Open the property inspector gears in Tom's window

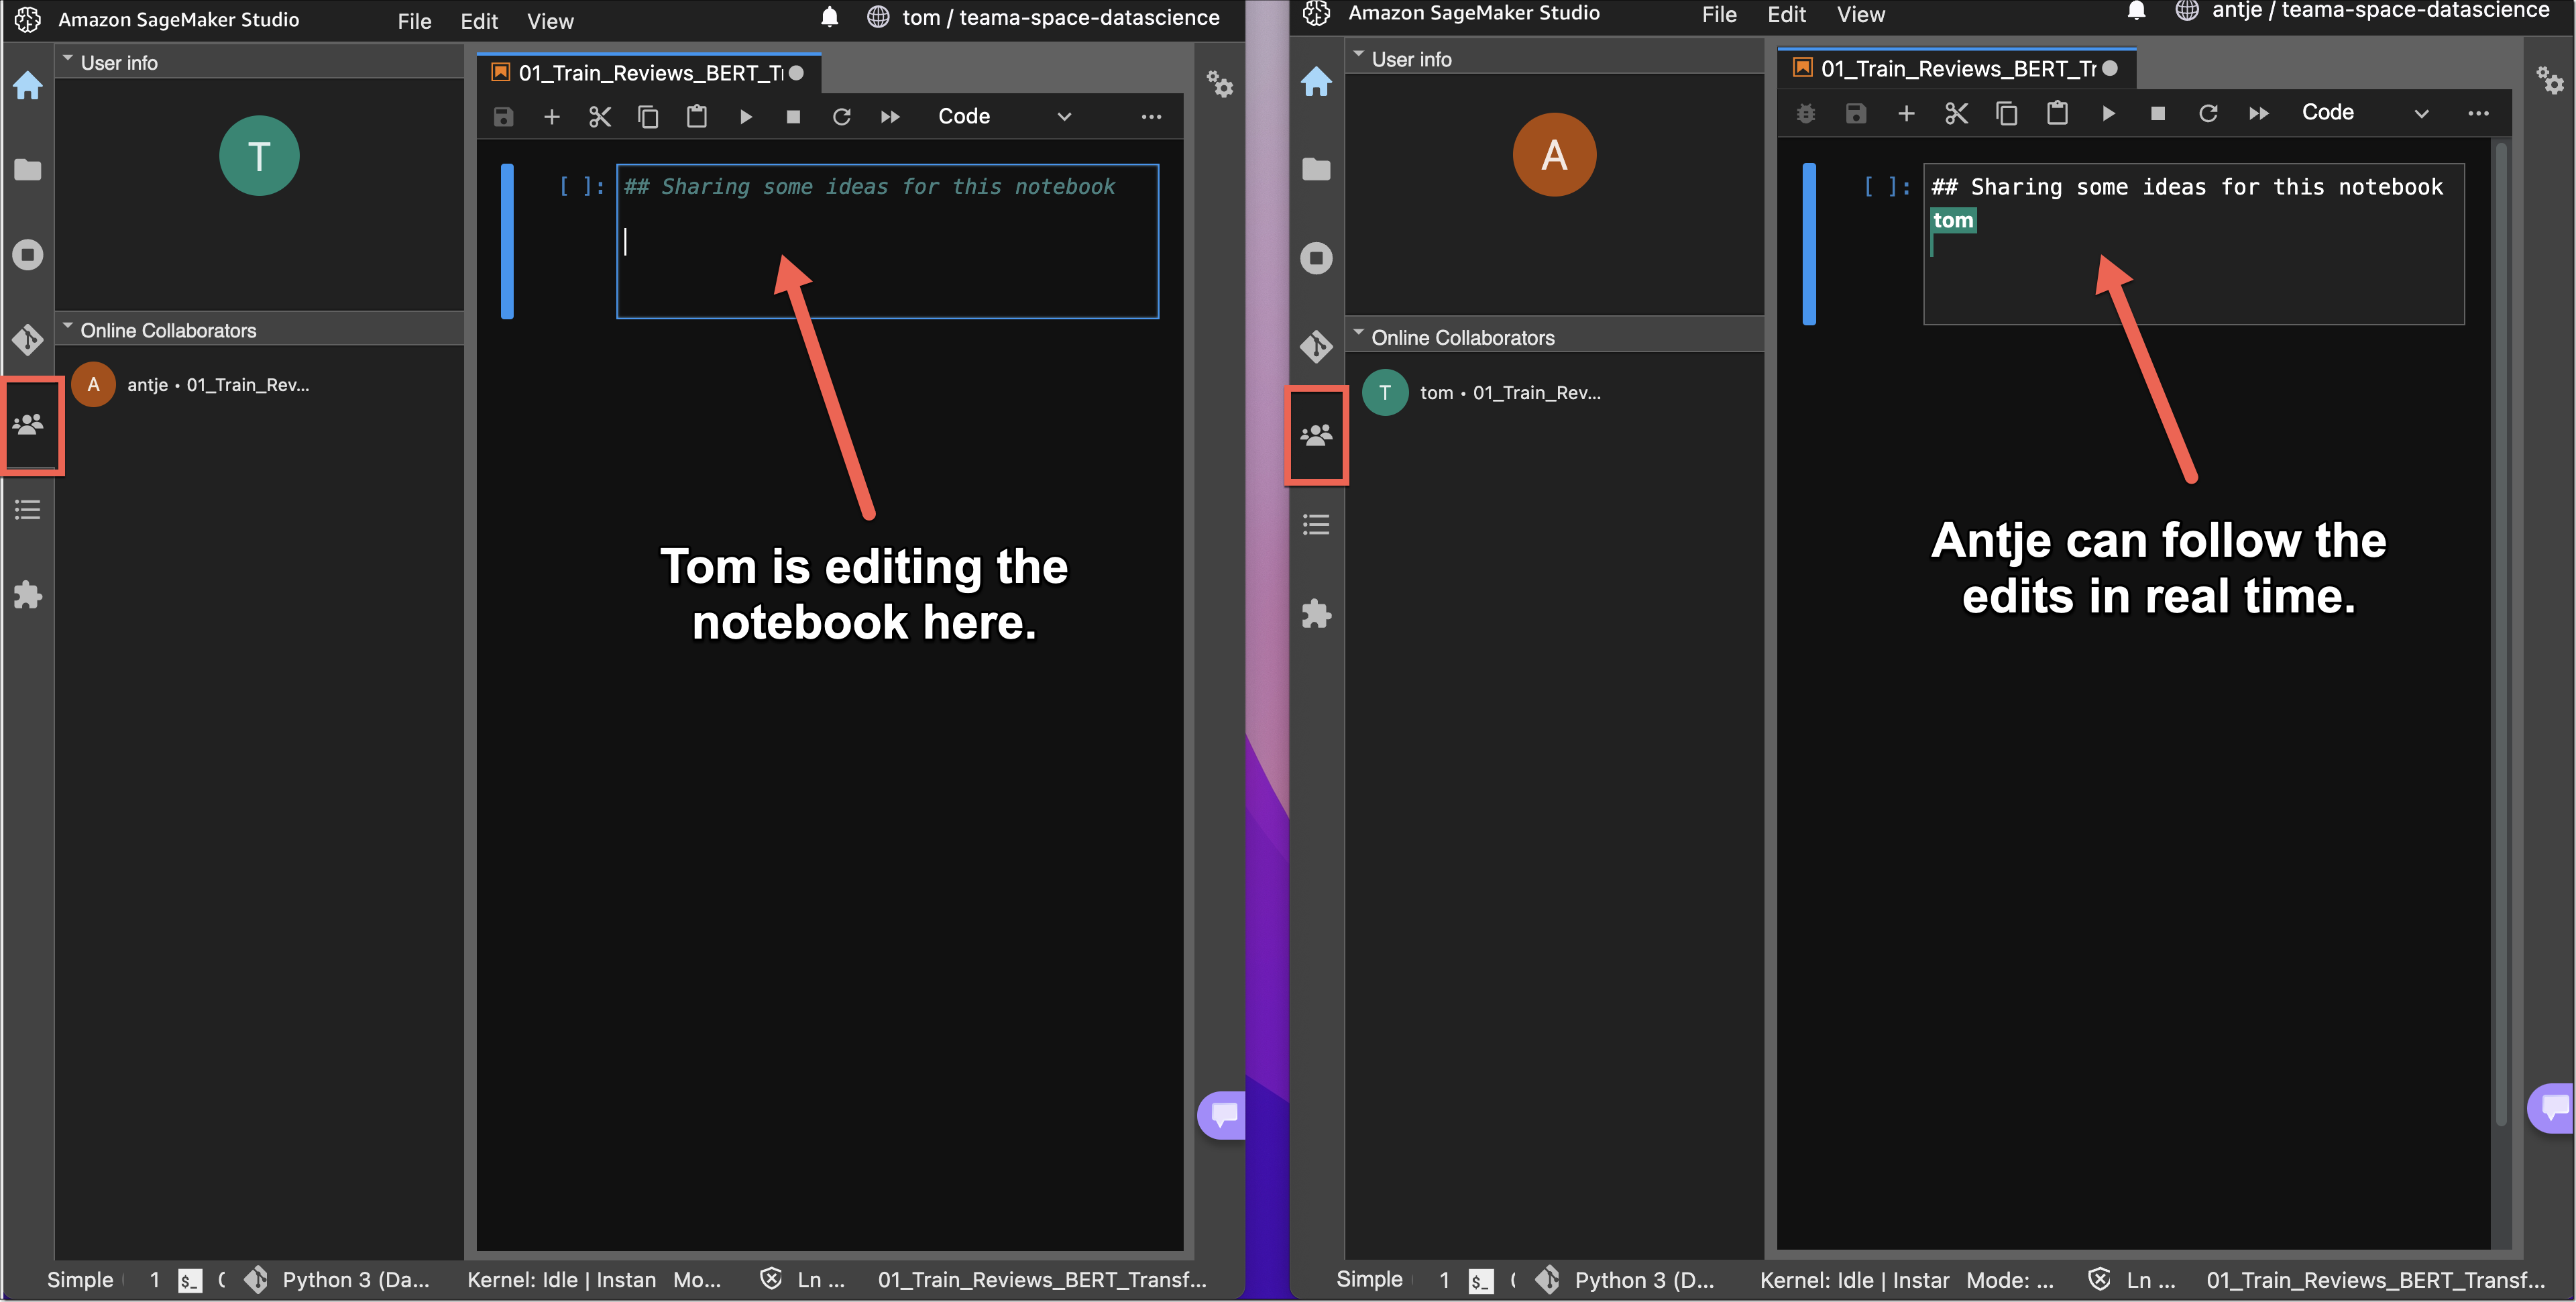[1219, 84]
